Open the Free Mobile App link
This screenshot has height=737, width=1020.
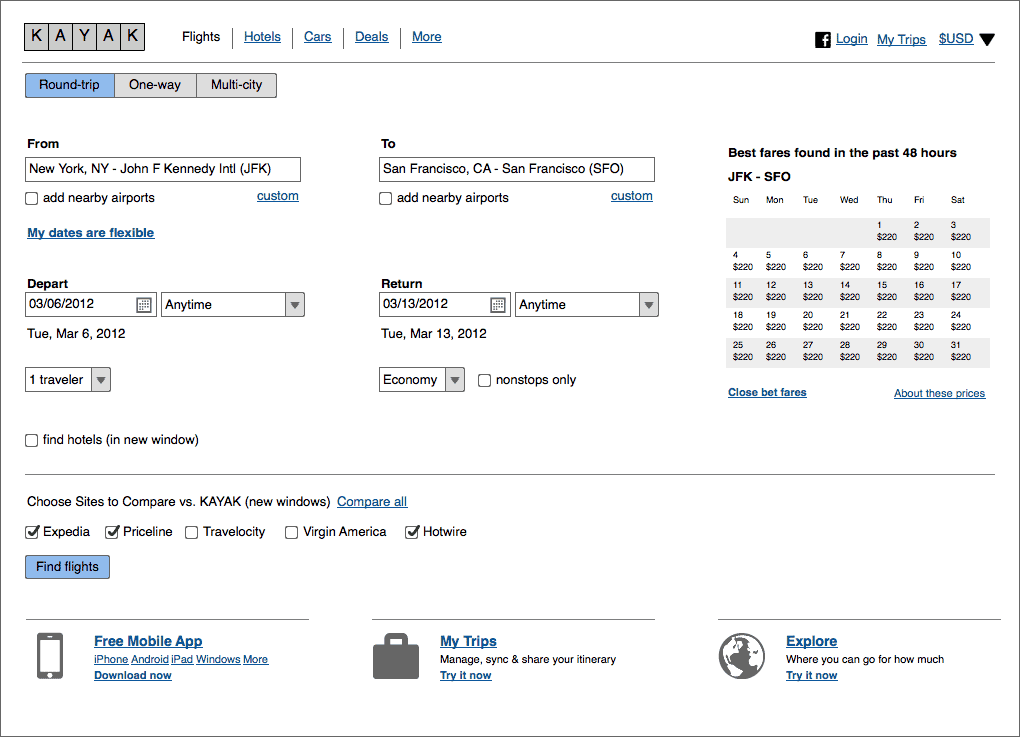[x=148, y=641]
